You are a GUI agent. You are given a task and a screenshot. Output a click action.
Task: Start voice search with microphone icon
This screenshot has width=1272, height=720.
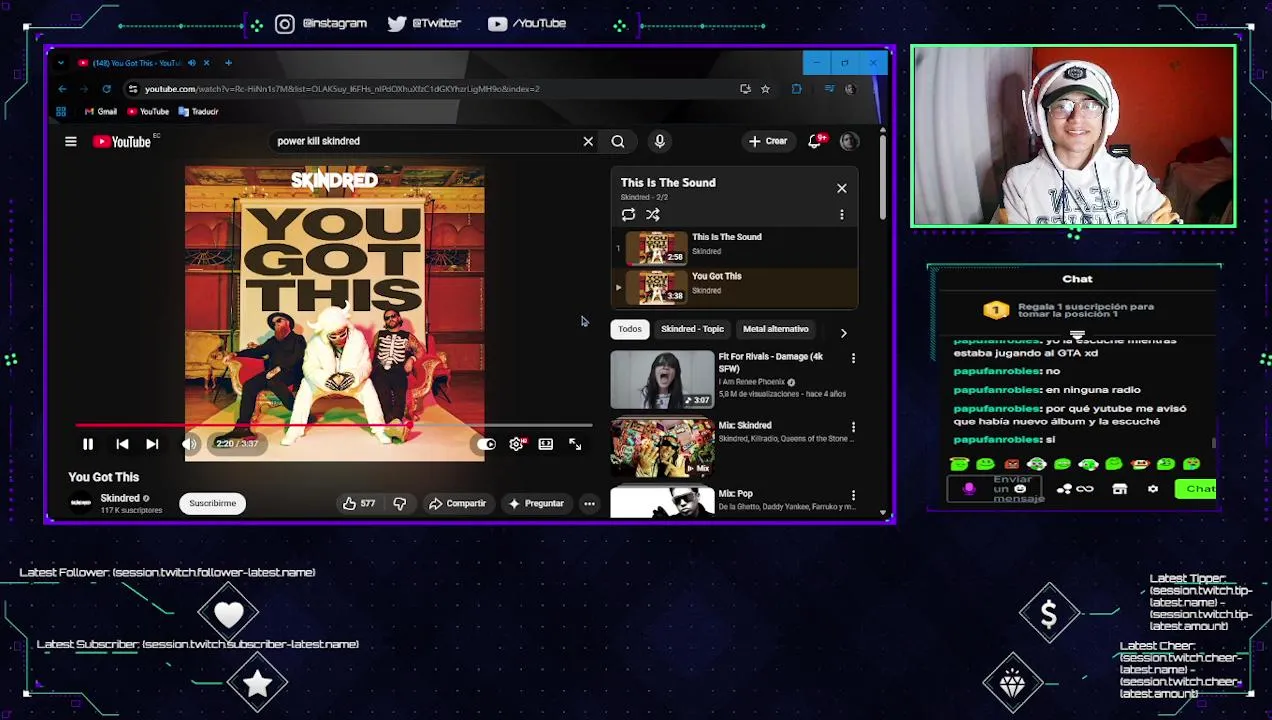(x=659, y=141)
